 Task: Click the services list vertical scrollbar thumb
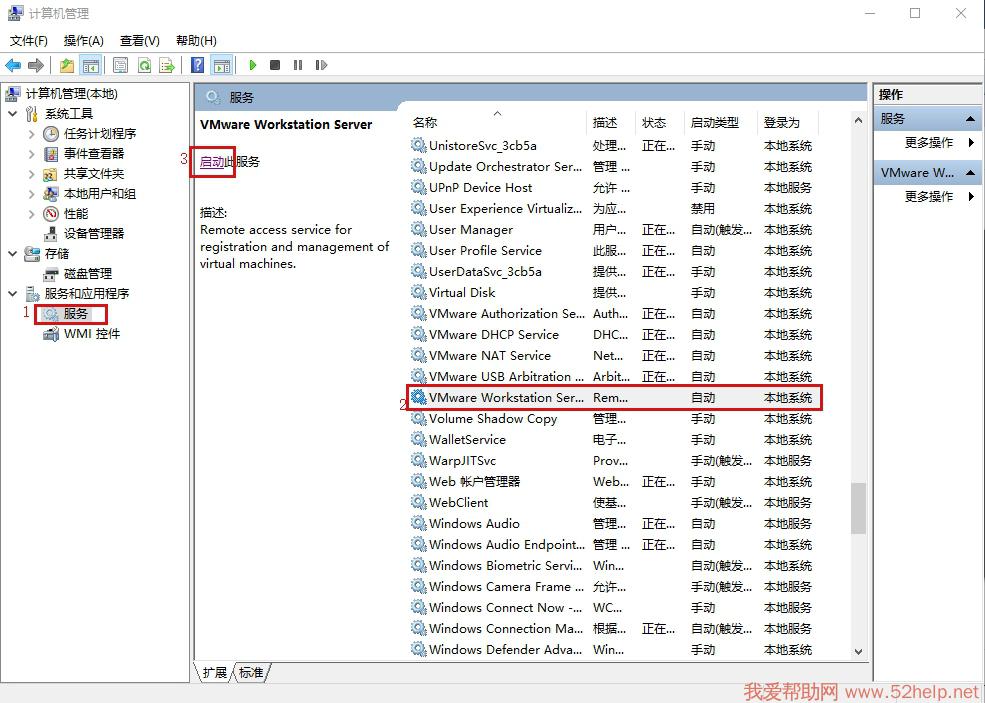(x=858, y=508)
